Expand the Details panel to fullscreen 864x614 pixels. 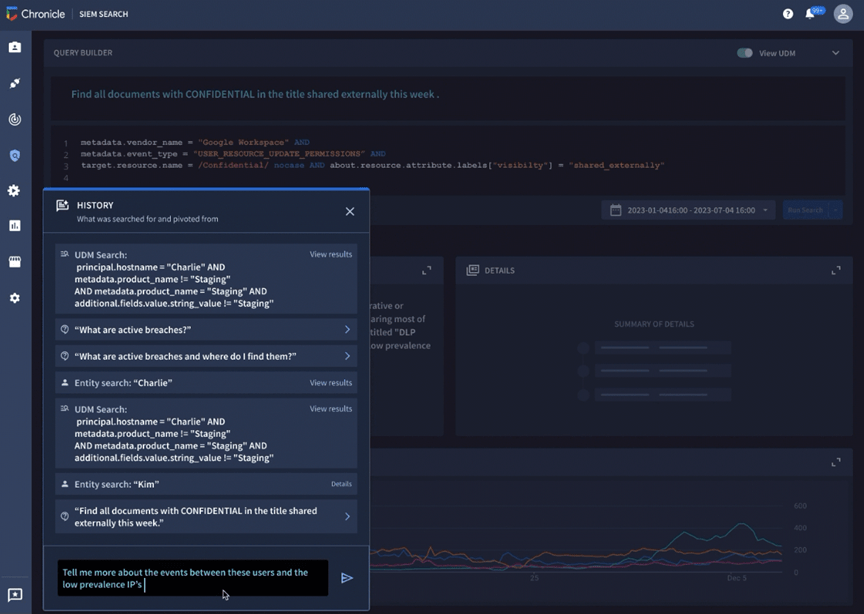(x=836, y=270)
